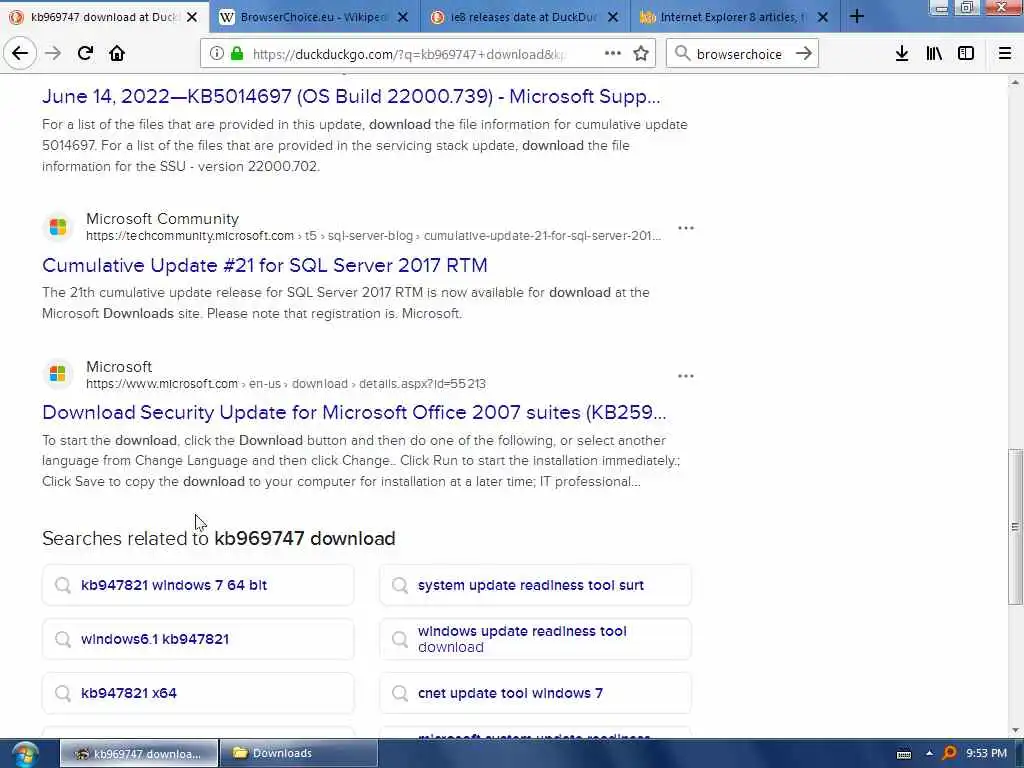Search related: windows update readiness tool download
The height and width of the screenshot is (768, 1024).
click(x=535, y=639)
